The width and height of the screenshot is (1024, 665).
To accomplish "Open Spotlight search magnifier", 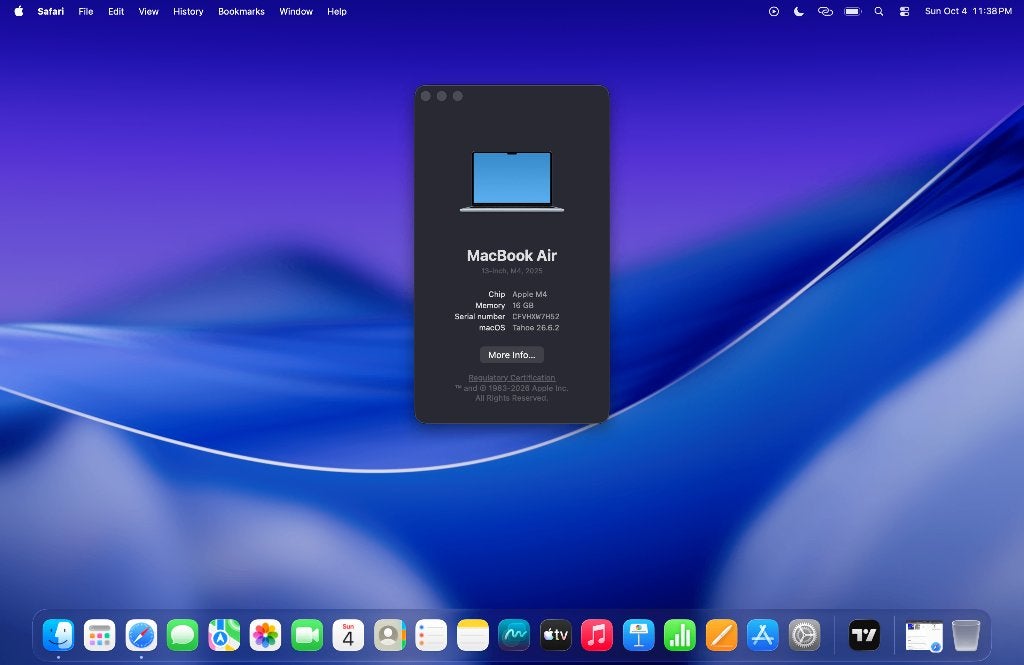I will click(879, 11).
